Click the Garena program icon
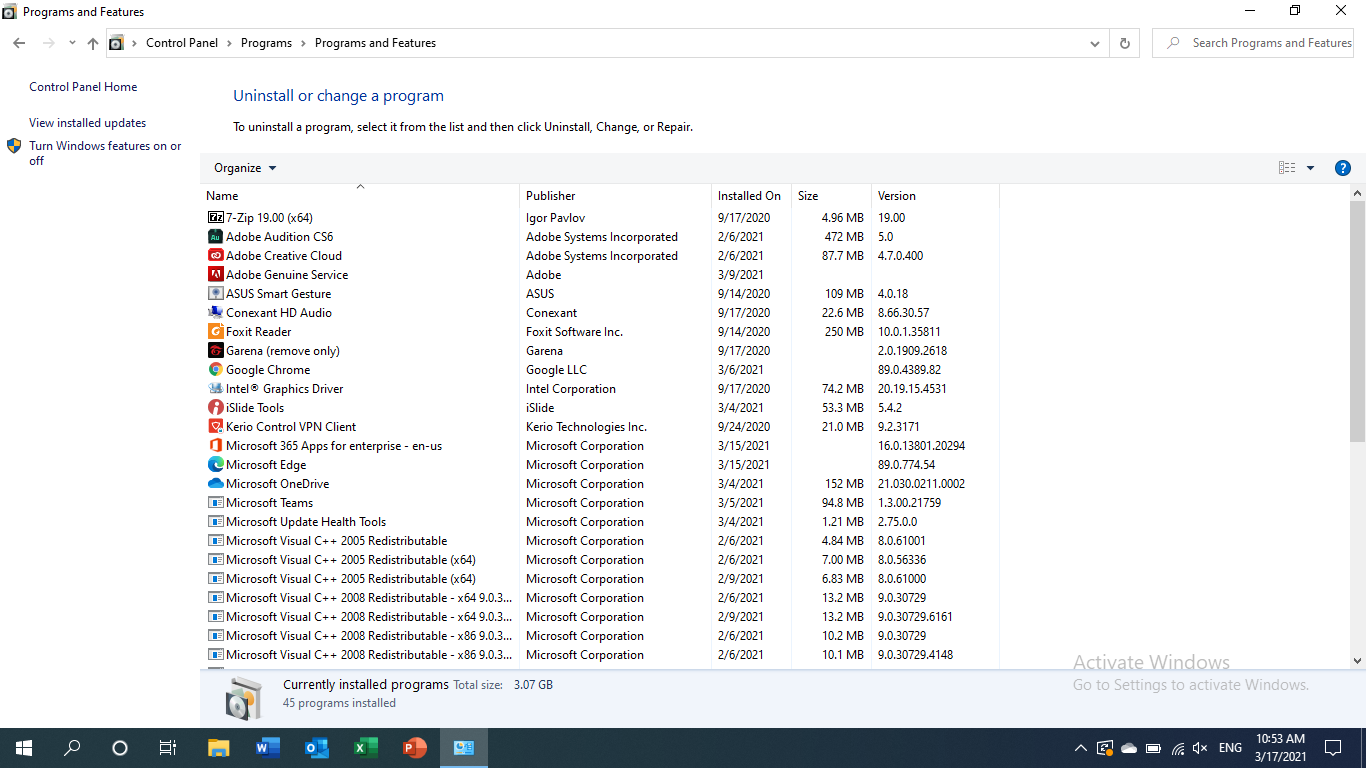Viewport: 1366px width, 768px height. pos(215,350)
